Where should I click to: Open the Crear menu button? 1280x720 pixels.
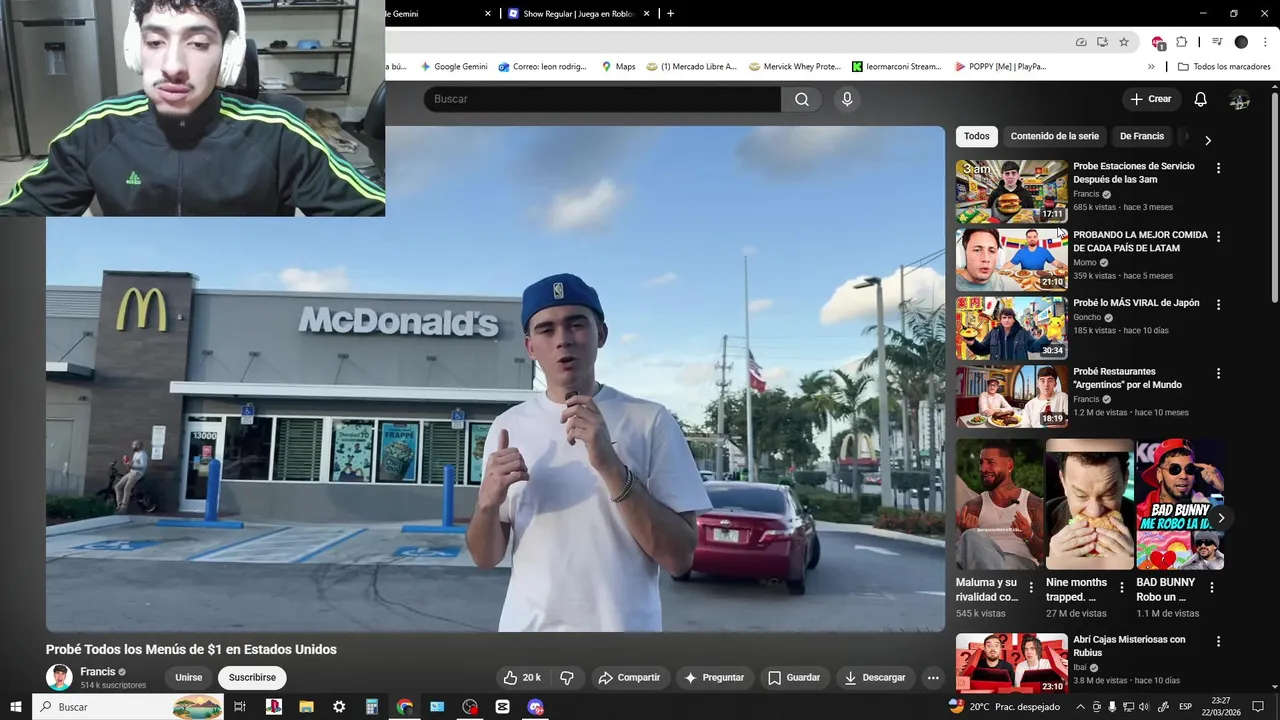(x=1151, y=99)
